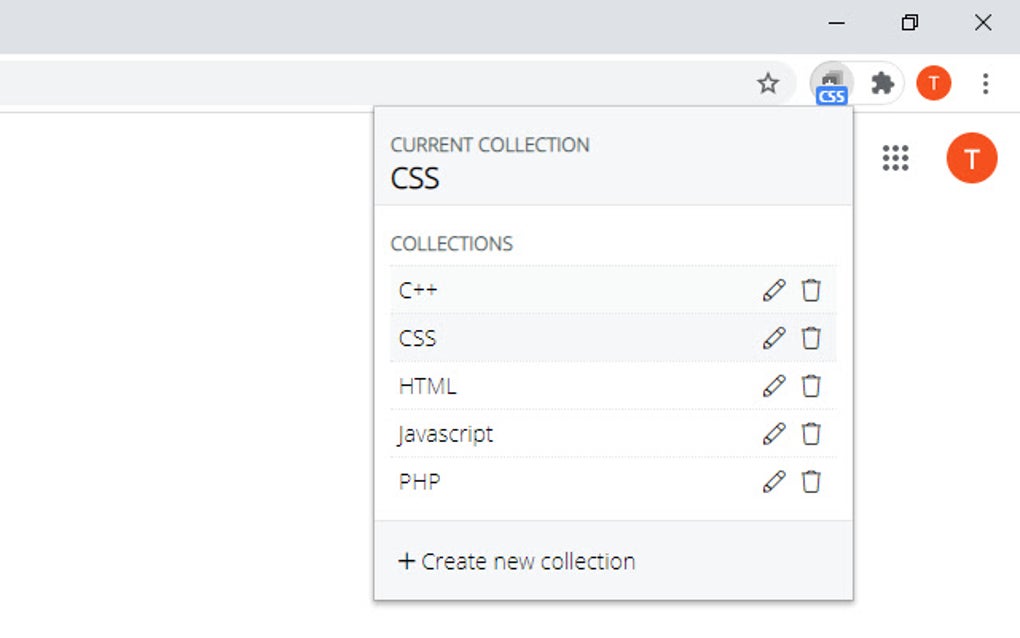1020x638 pixels.
Task: Delete the PHP collection
Action: 811,482
